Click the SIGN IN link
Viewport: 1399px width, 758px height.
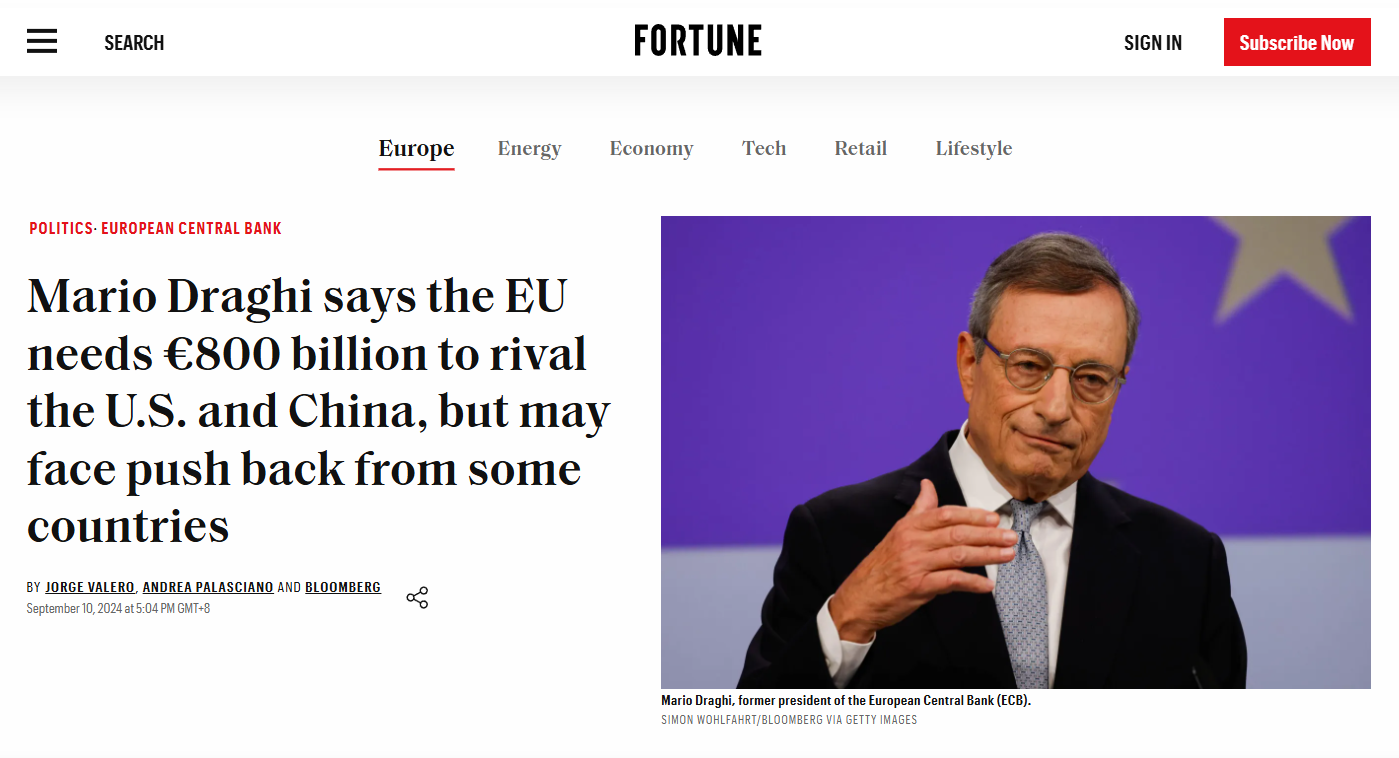[x=1152, y=43]
